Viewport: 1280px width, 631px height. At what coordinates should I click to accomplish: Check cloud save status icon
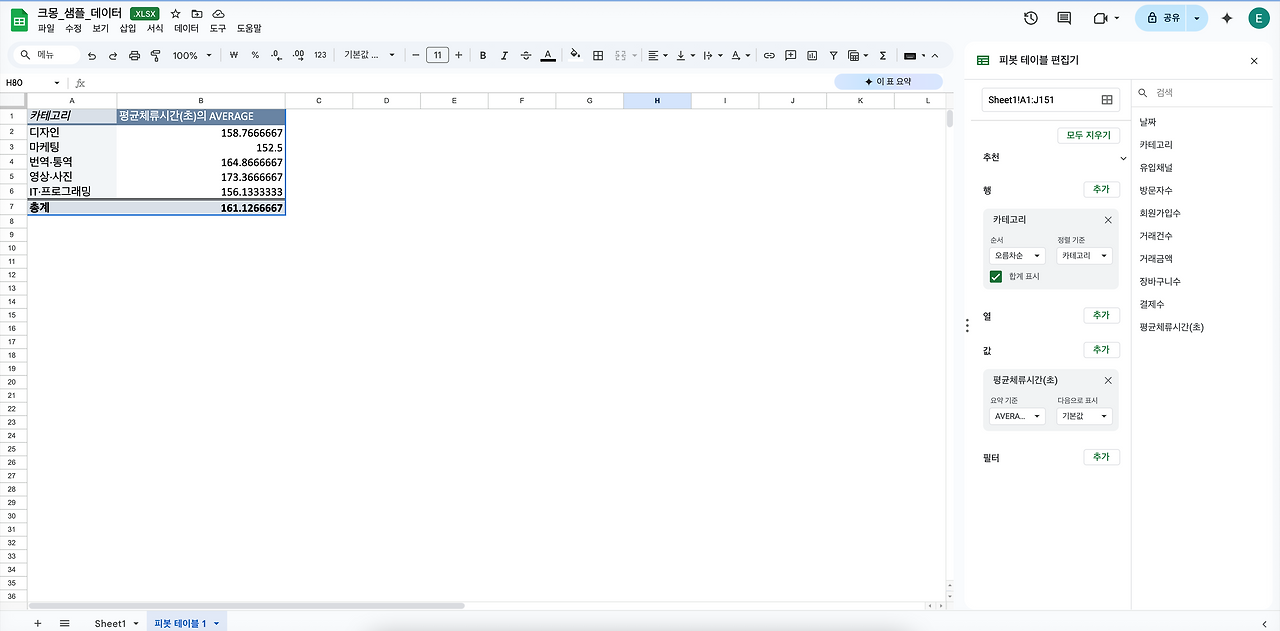pos(218,13)
